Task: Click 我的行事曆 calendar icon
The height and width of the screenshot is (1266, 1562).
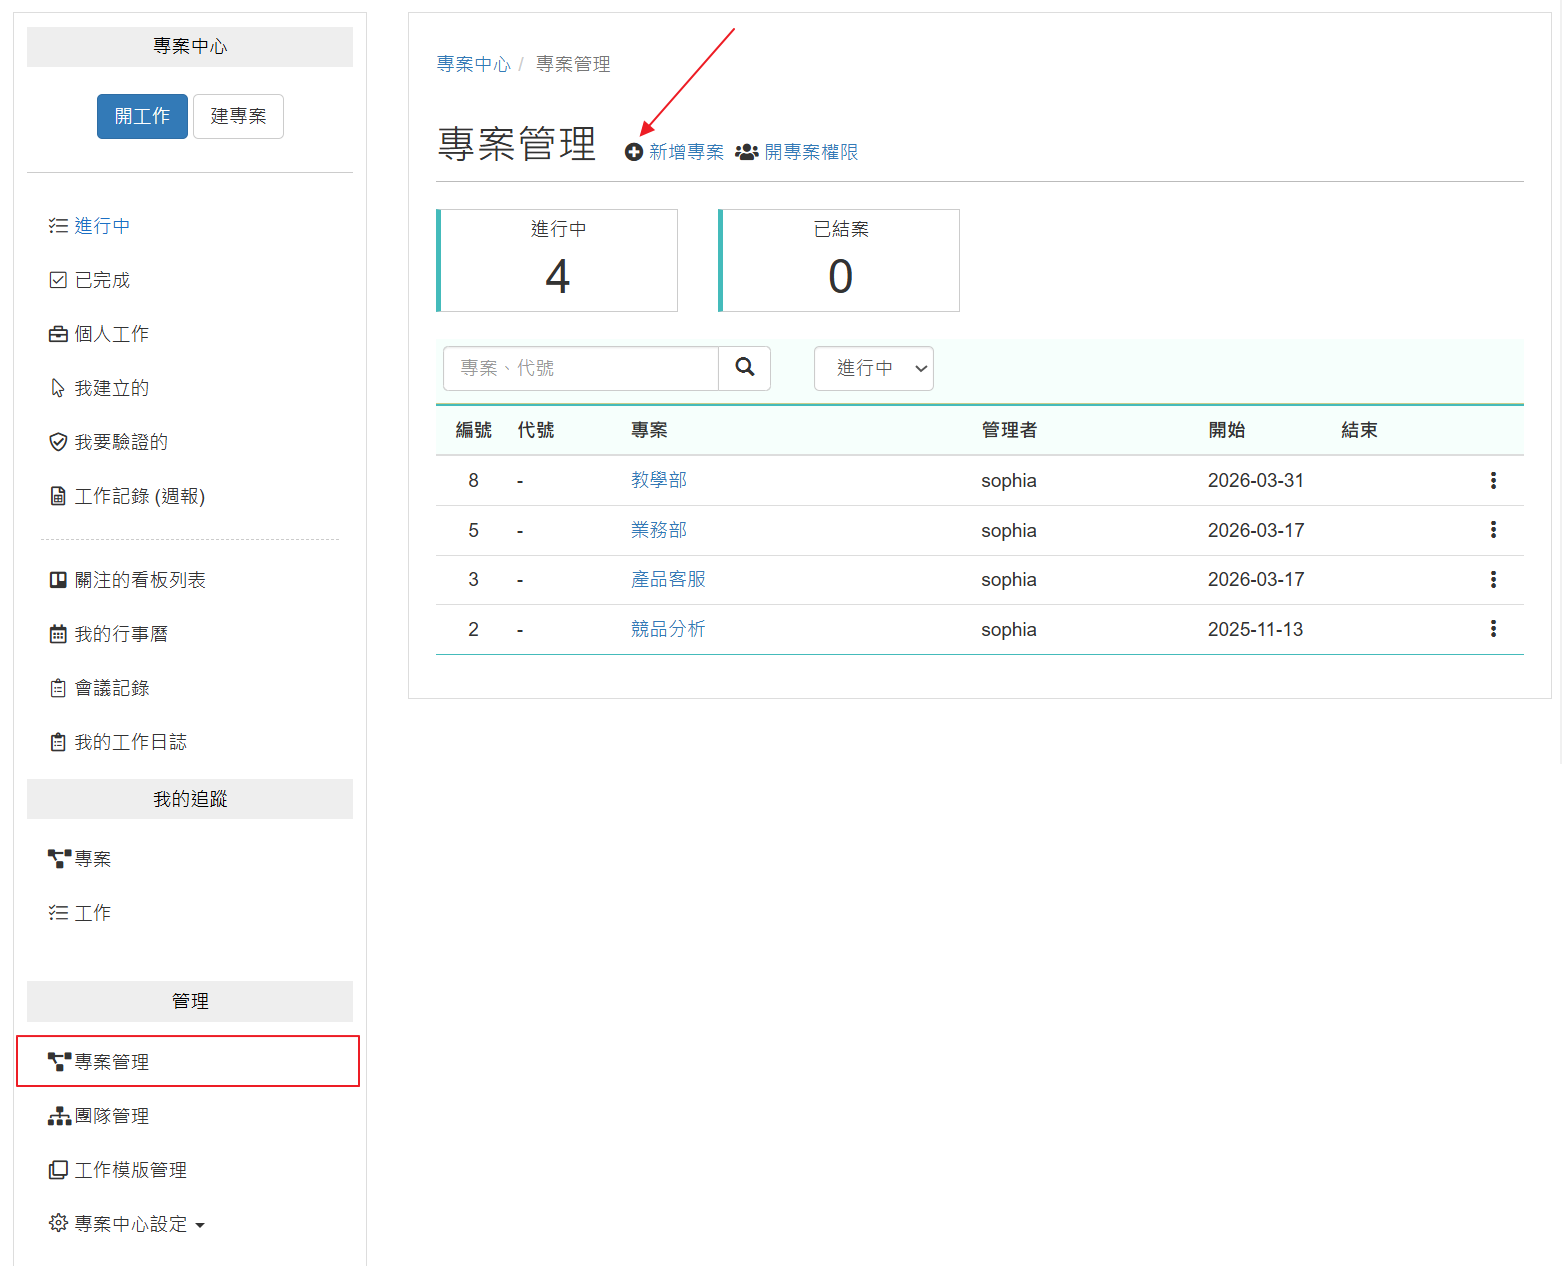Action: 58,634
